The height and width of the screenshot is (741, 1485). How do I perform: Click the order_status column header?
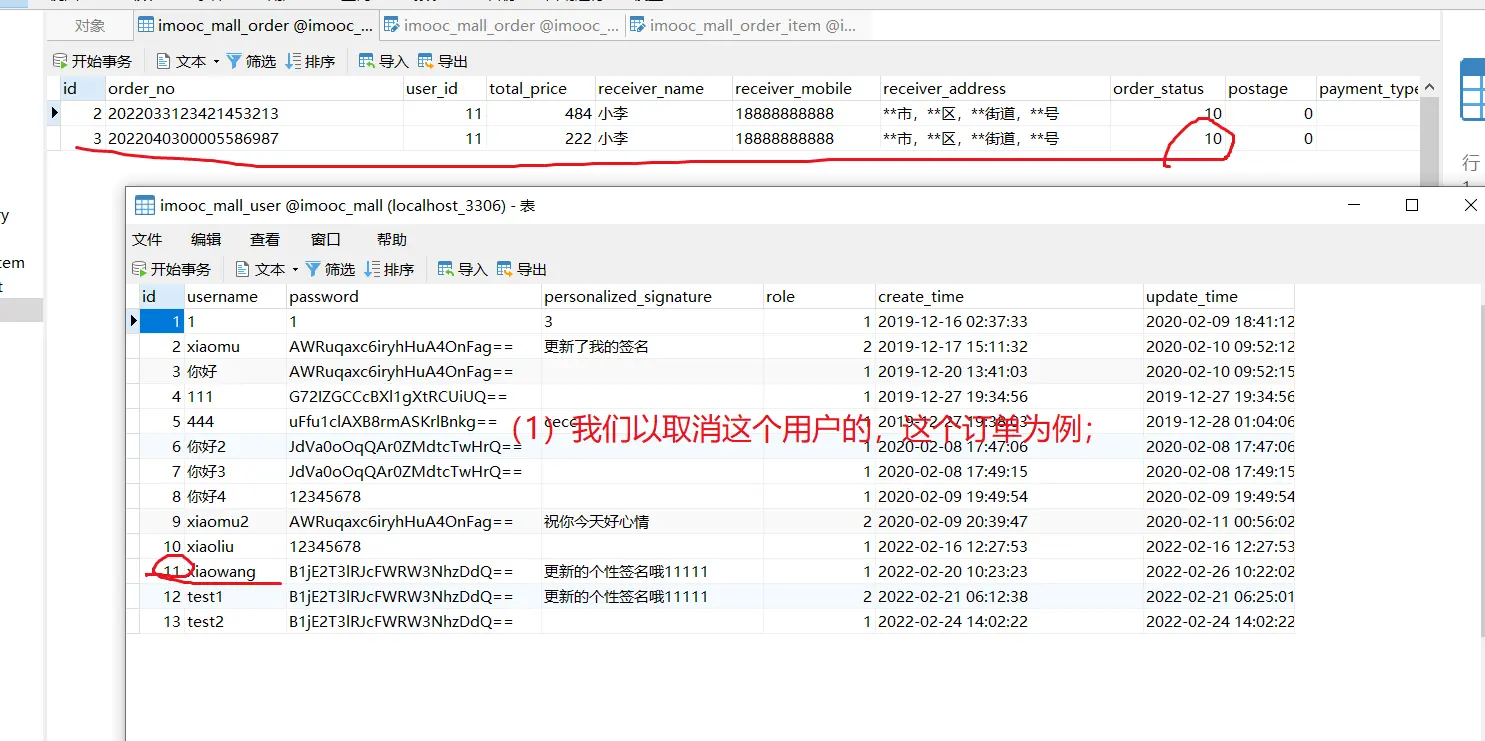[1167, 89]
